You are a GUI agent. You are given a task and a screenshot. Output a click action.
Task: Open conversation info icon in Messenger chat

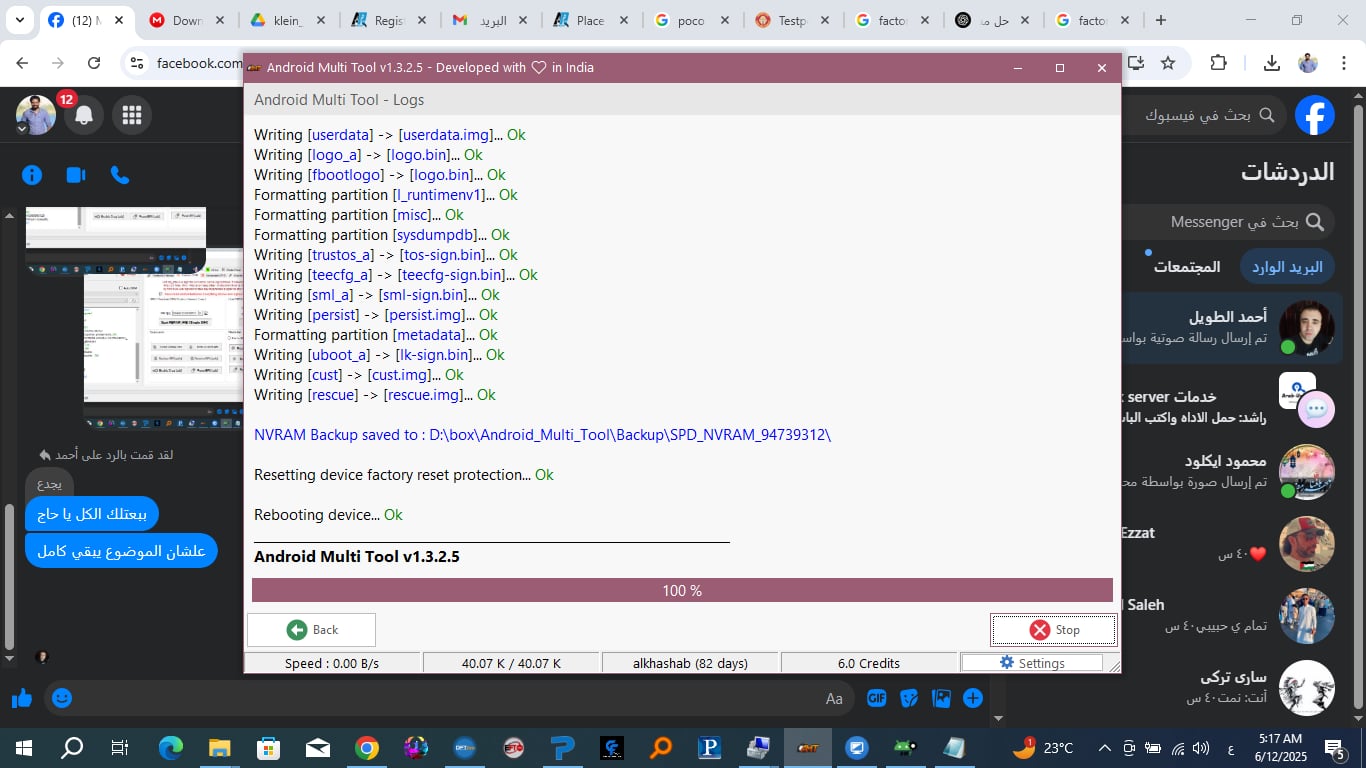(x=32, y=175)
